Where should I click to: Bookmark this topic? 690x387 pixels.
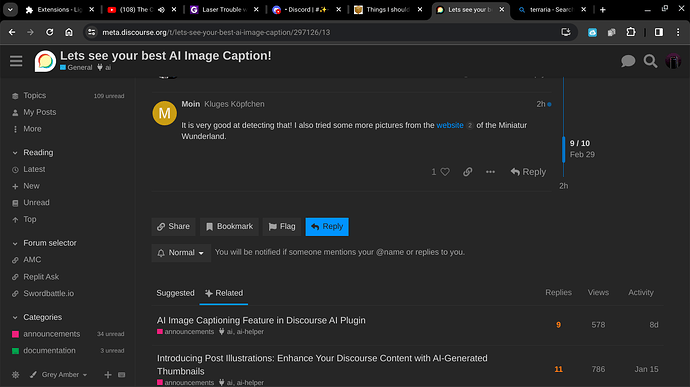coord(229,227)
